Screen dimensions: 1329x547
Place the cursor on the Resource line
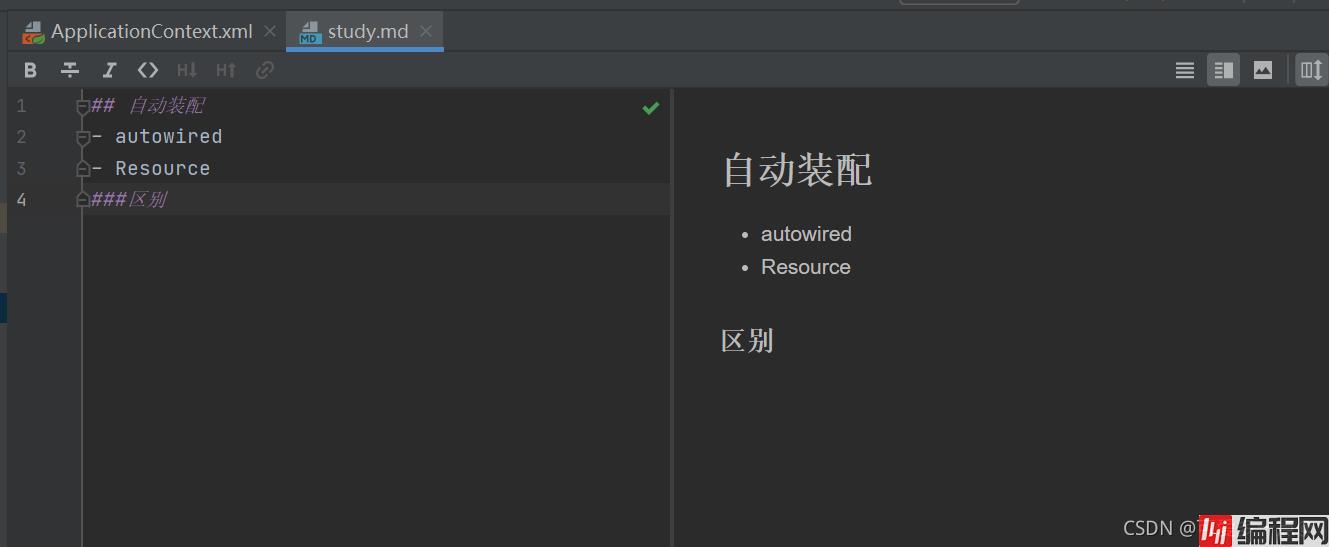click(x=162, y=168)
